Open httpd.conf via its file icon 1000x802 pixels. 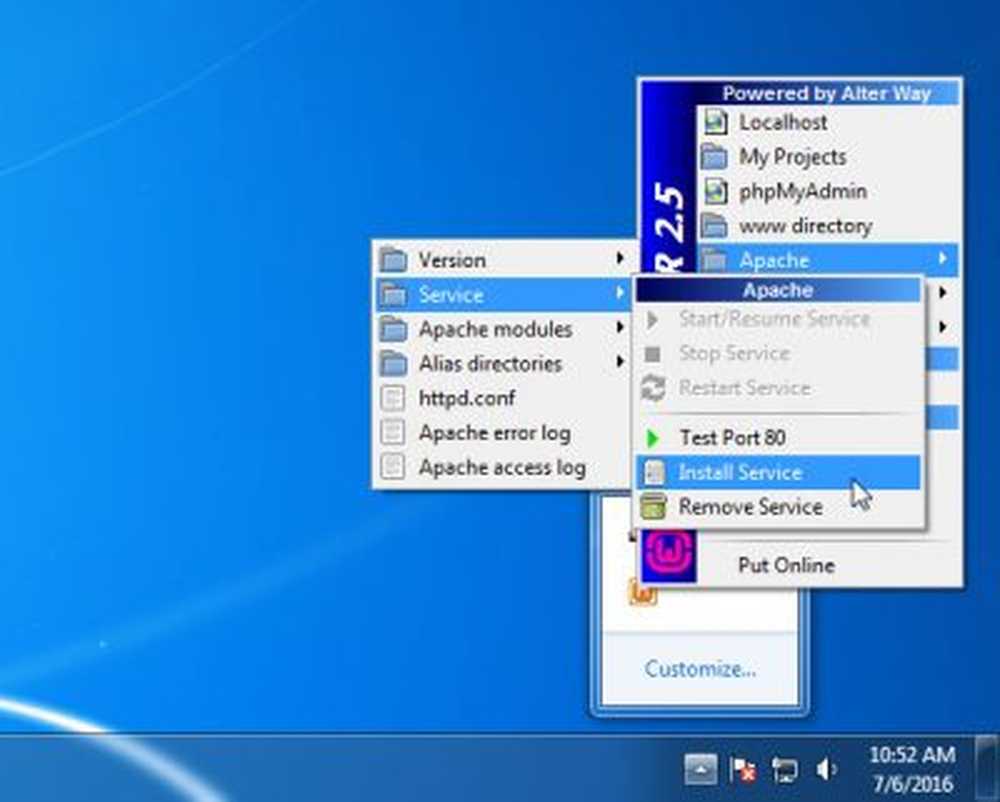(x=392, y=398)
